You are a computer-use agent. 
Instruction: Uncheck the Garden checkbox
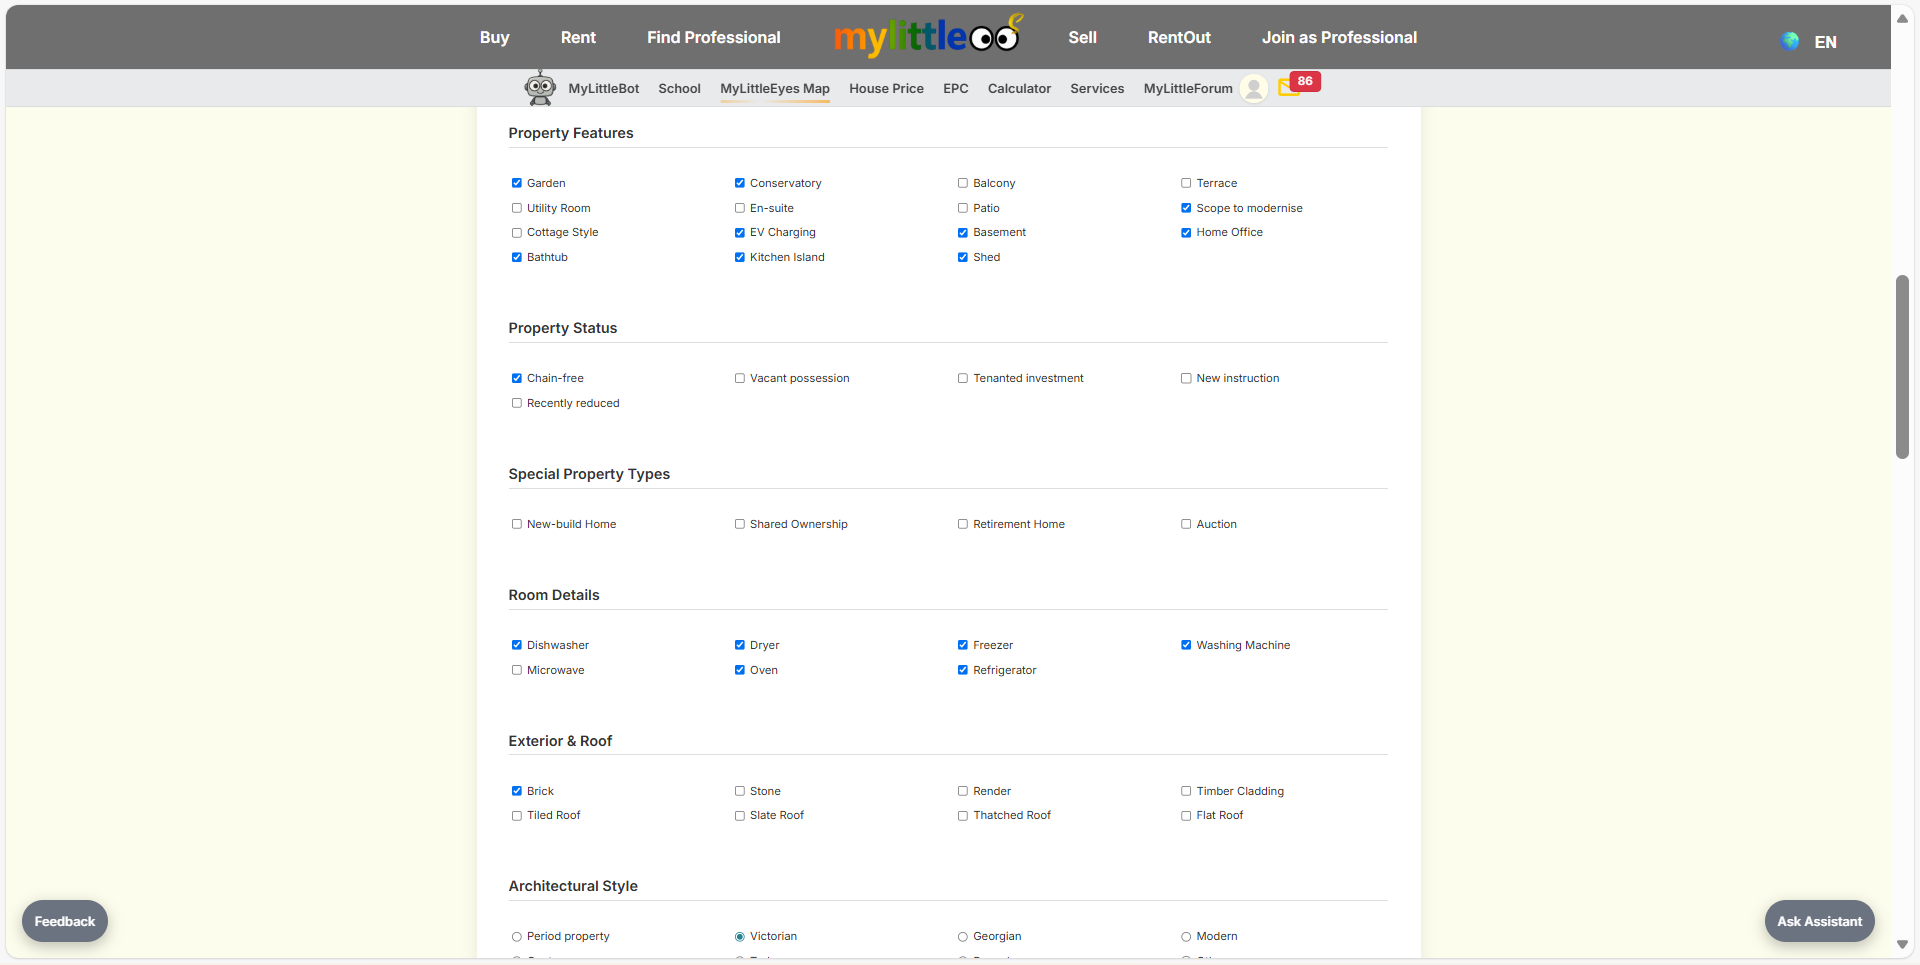[517, 183]
